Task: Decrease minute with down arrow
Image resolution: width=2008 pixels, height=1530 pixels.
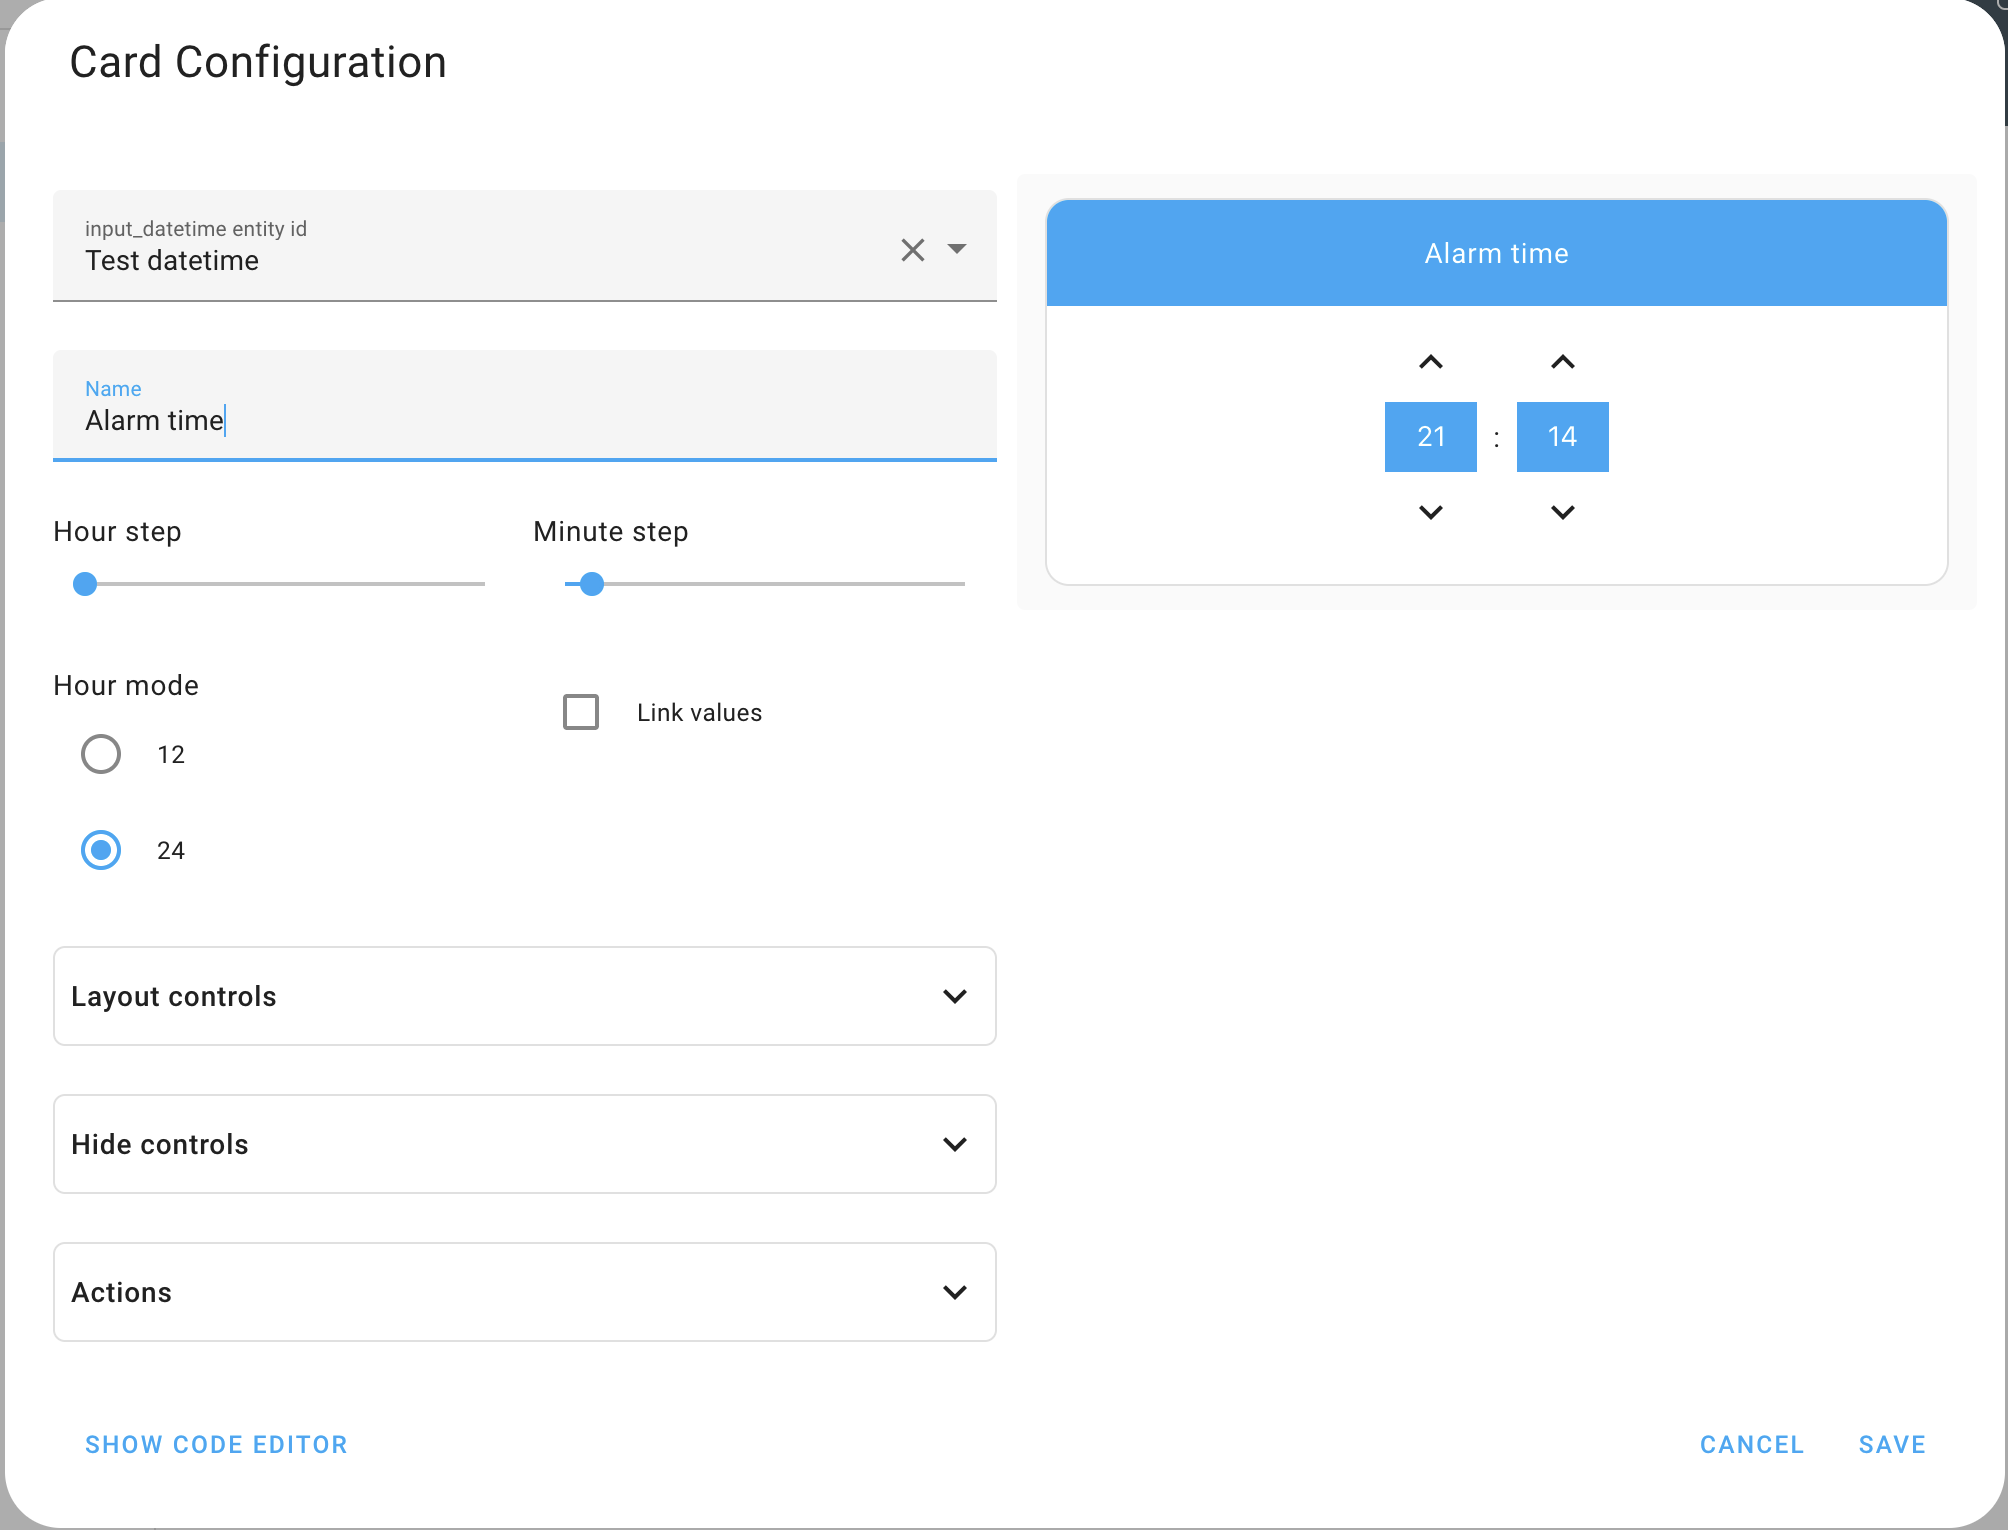Action: pos(1562,512)
